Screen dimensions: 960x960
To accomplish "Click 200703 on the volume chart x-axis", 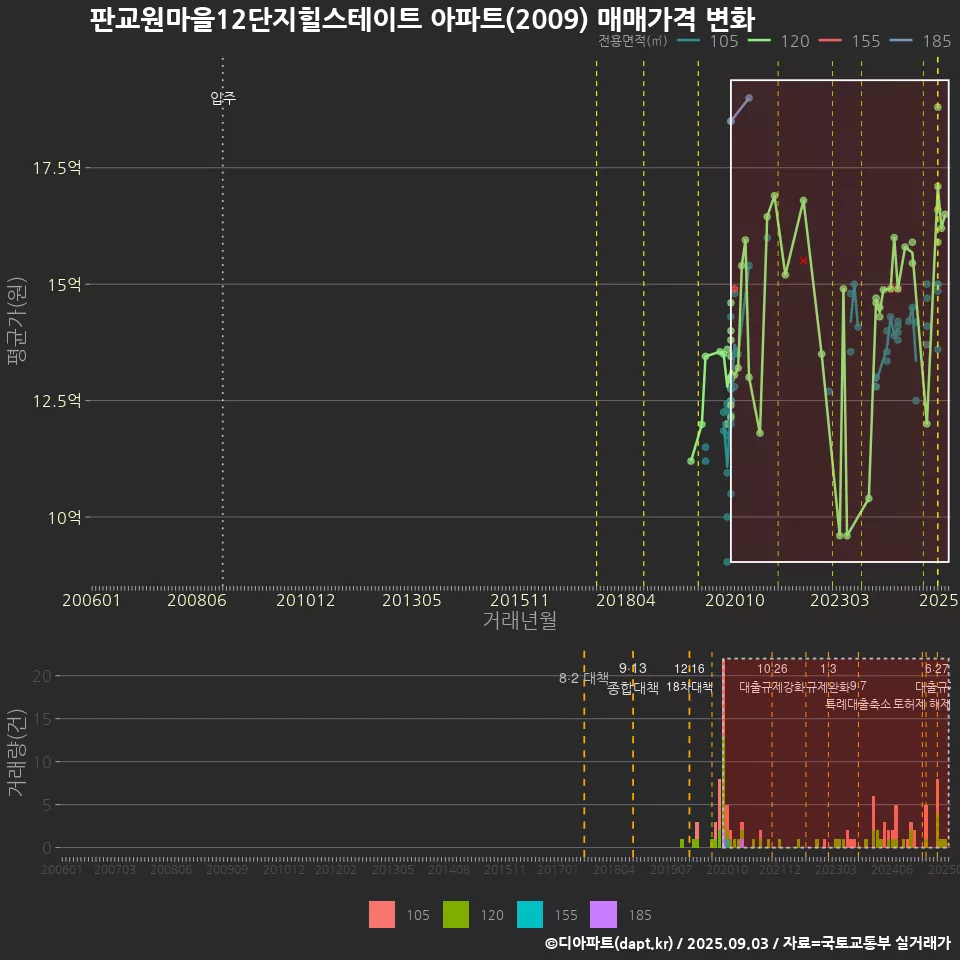I will (x=114, y=869).
